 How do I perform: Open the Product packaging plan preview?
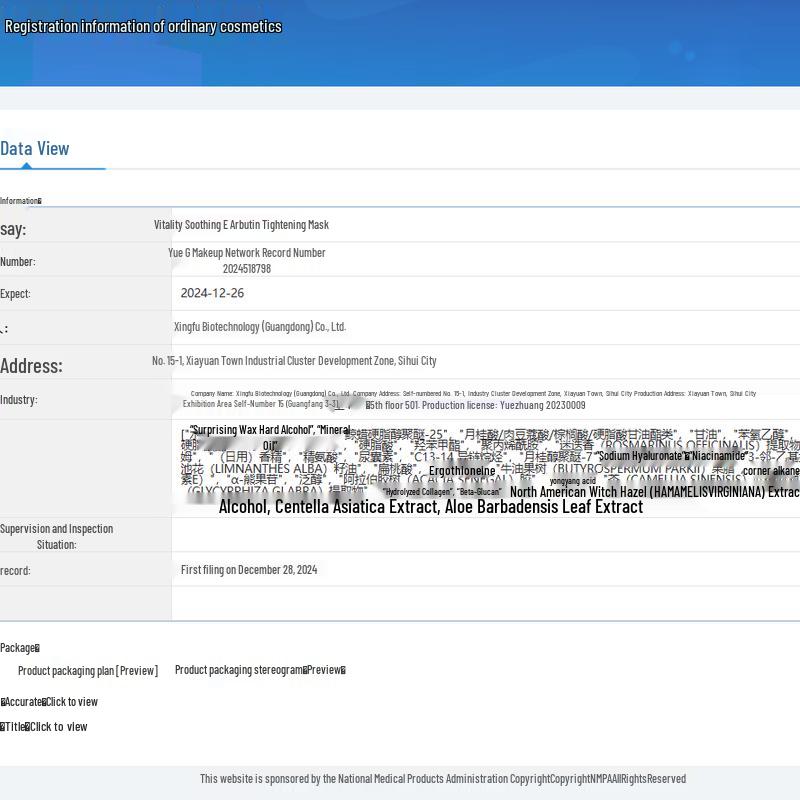tap(88, 670)
